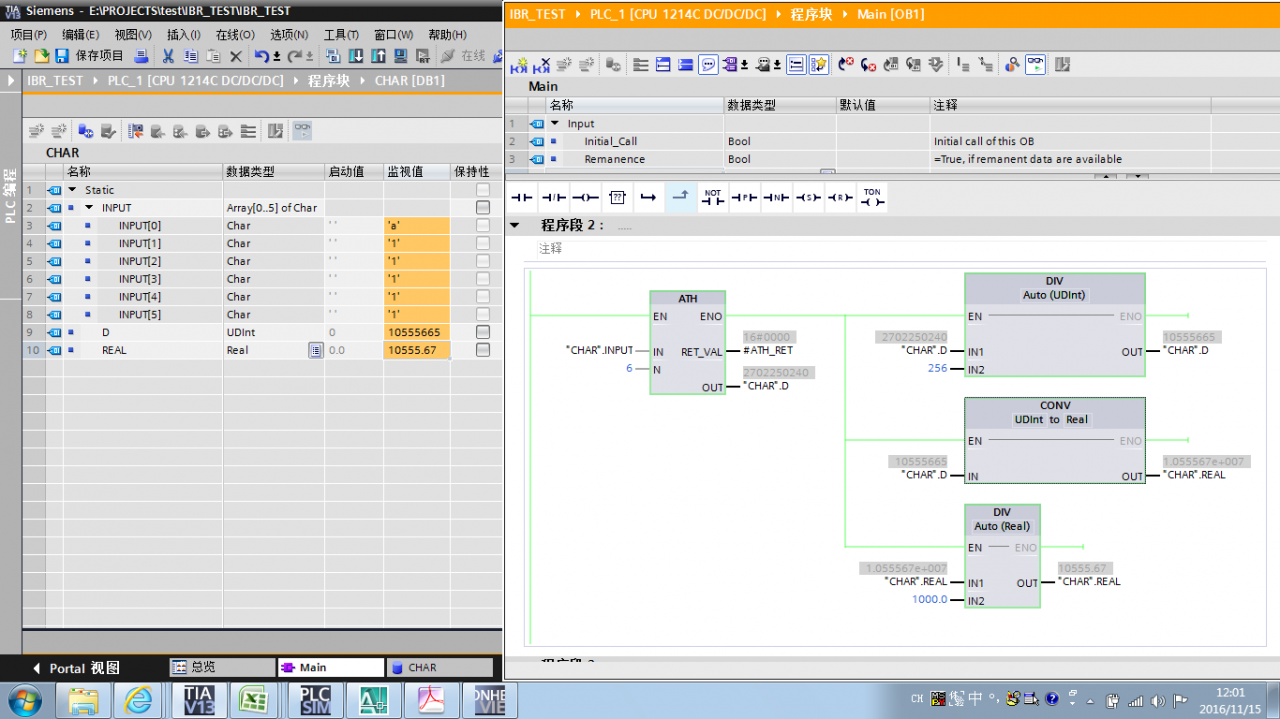This screenshot has height=719, width=1280.
Task: Click the open project icon
Action: 41,56
